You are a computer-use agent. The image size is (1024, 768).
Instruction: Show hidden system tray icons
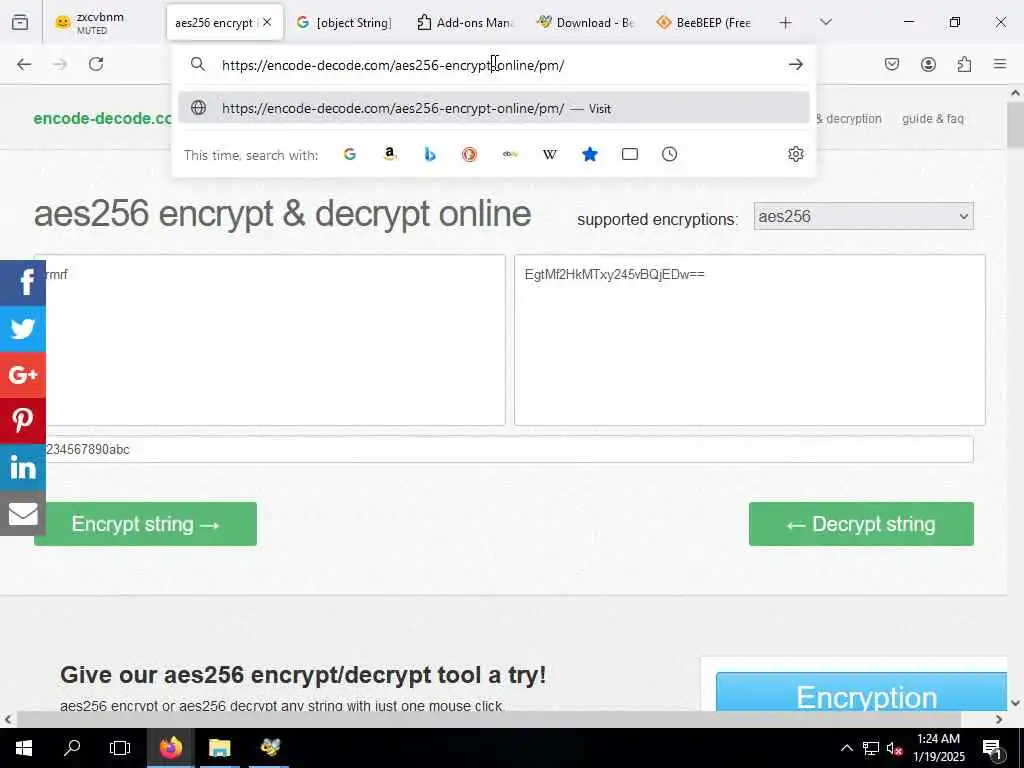(846, 748)
